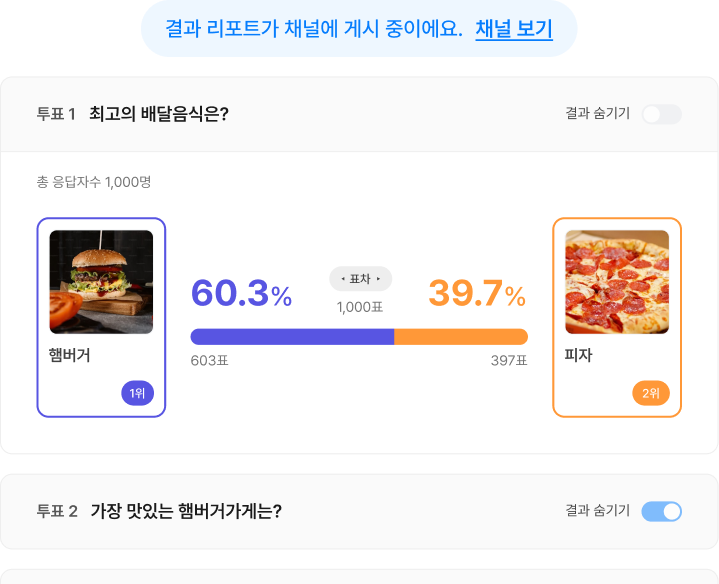Select the 피자 option label
719x584 pixels.
pyautogui.click(x=578, y=355)
